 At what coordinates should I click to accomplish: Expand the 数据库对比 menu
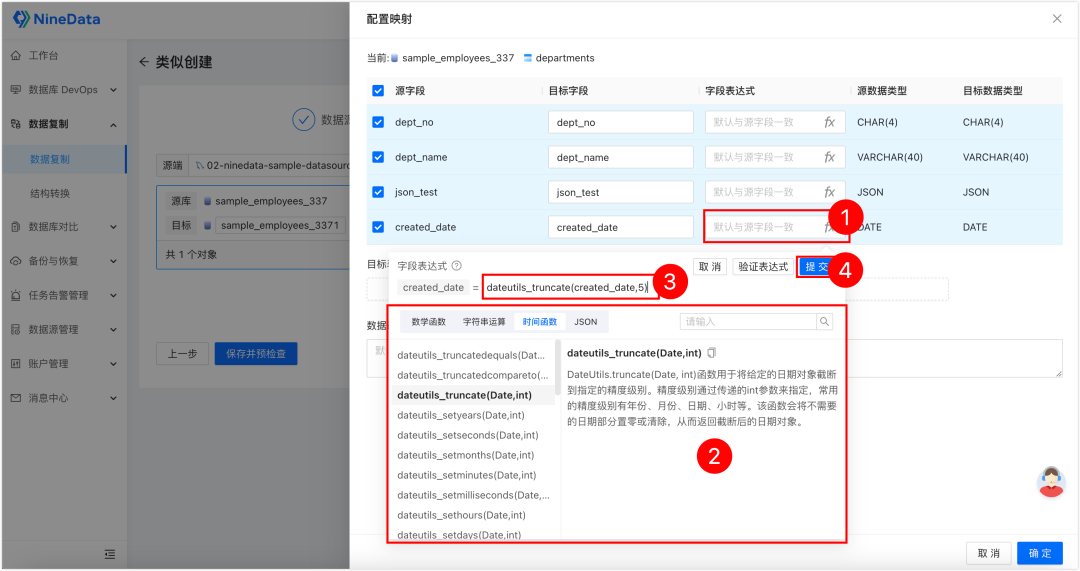click(x=114, y=227)
